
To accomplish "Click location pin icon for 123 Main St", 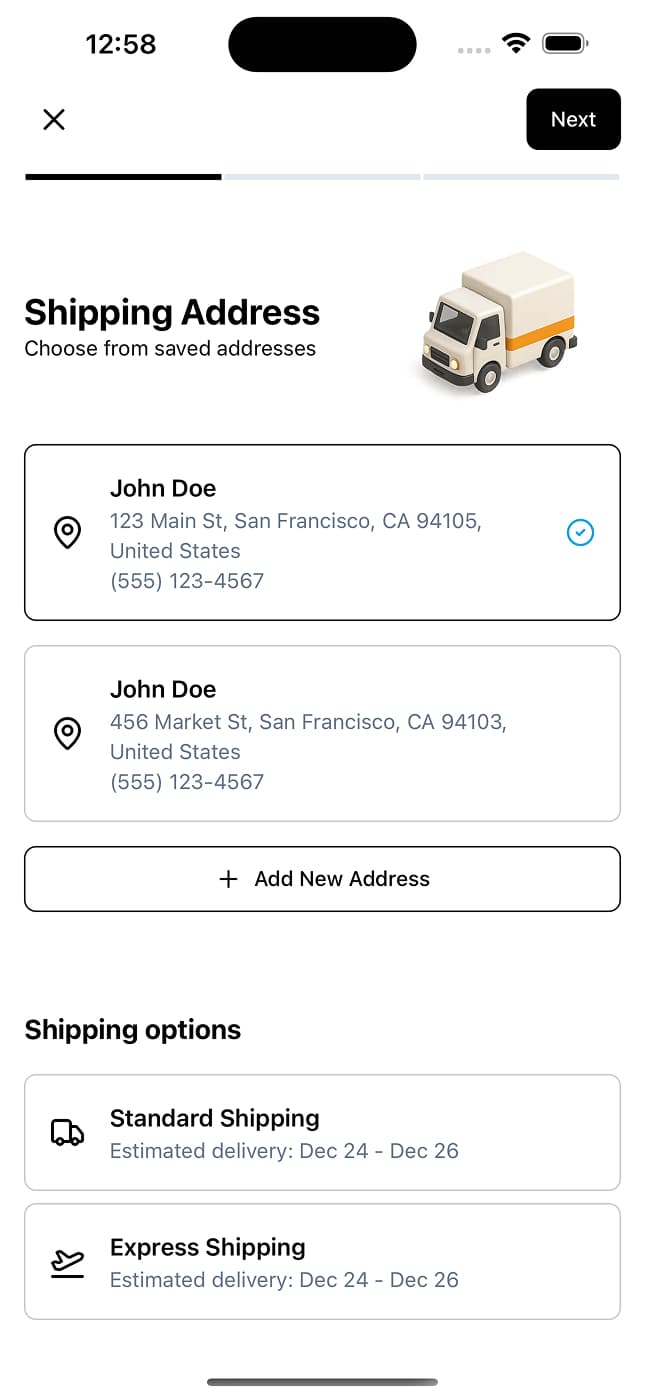I will pyautogui.click(x=67, y=533).
